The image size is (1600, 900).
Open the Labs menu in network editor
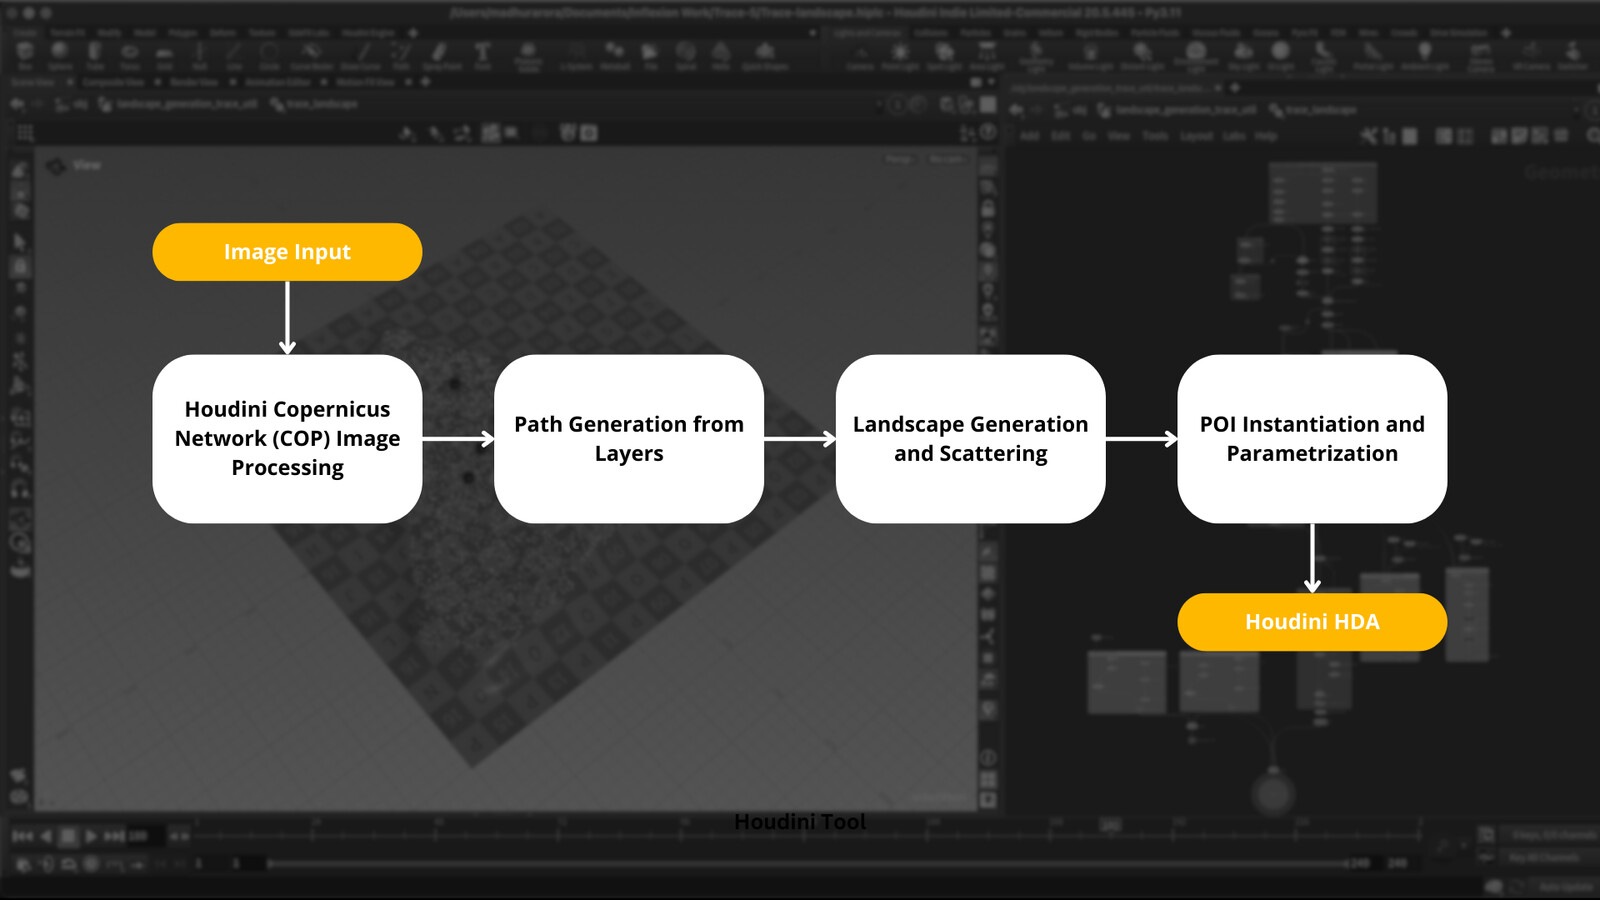pyautogui.click(x=1234, y=136)
